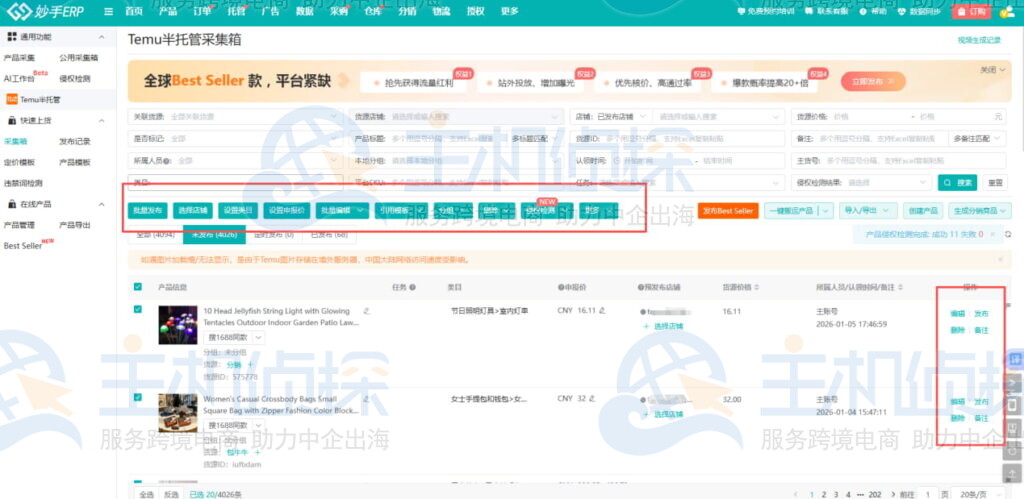Go to page 2 in pagination
The image size is (1024, 499).
824,494
